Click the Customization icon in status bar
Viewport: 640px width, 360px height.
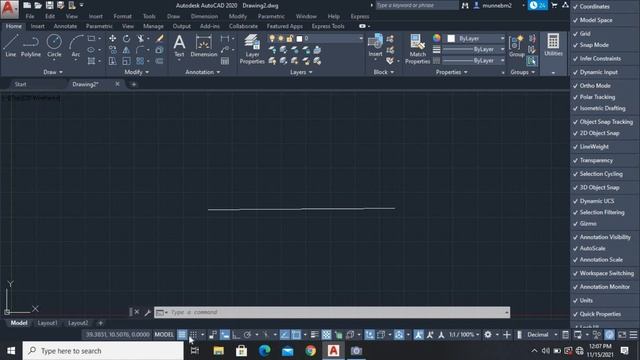pos(633,335)
